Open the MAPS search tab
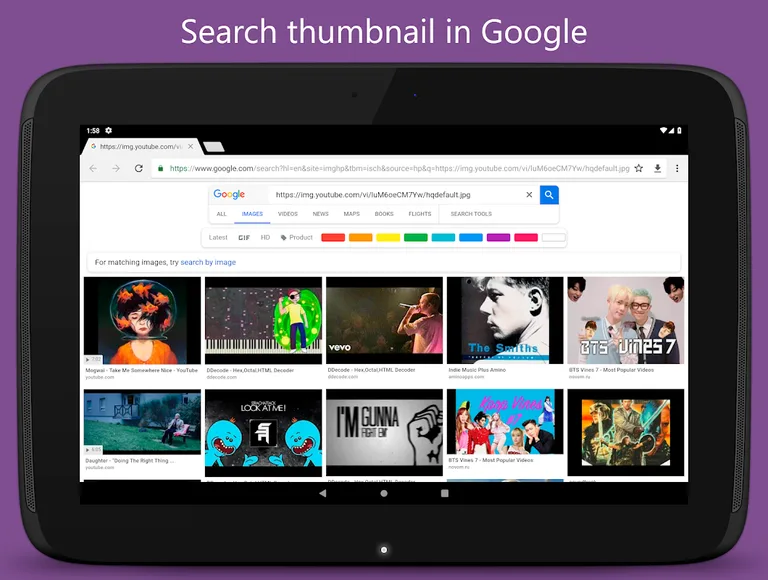768x580 pixels. pyautogui.click(x=352, y=214)
